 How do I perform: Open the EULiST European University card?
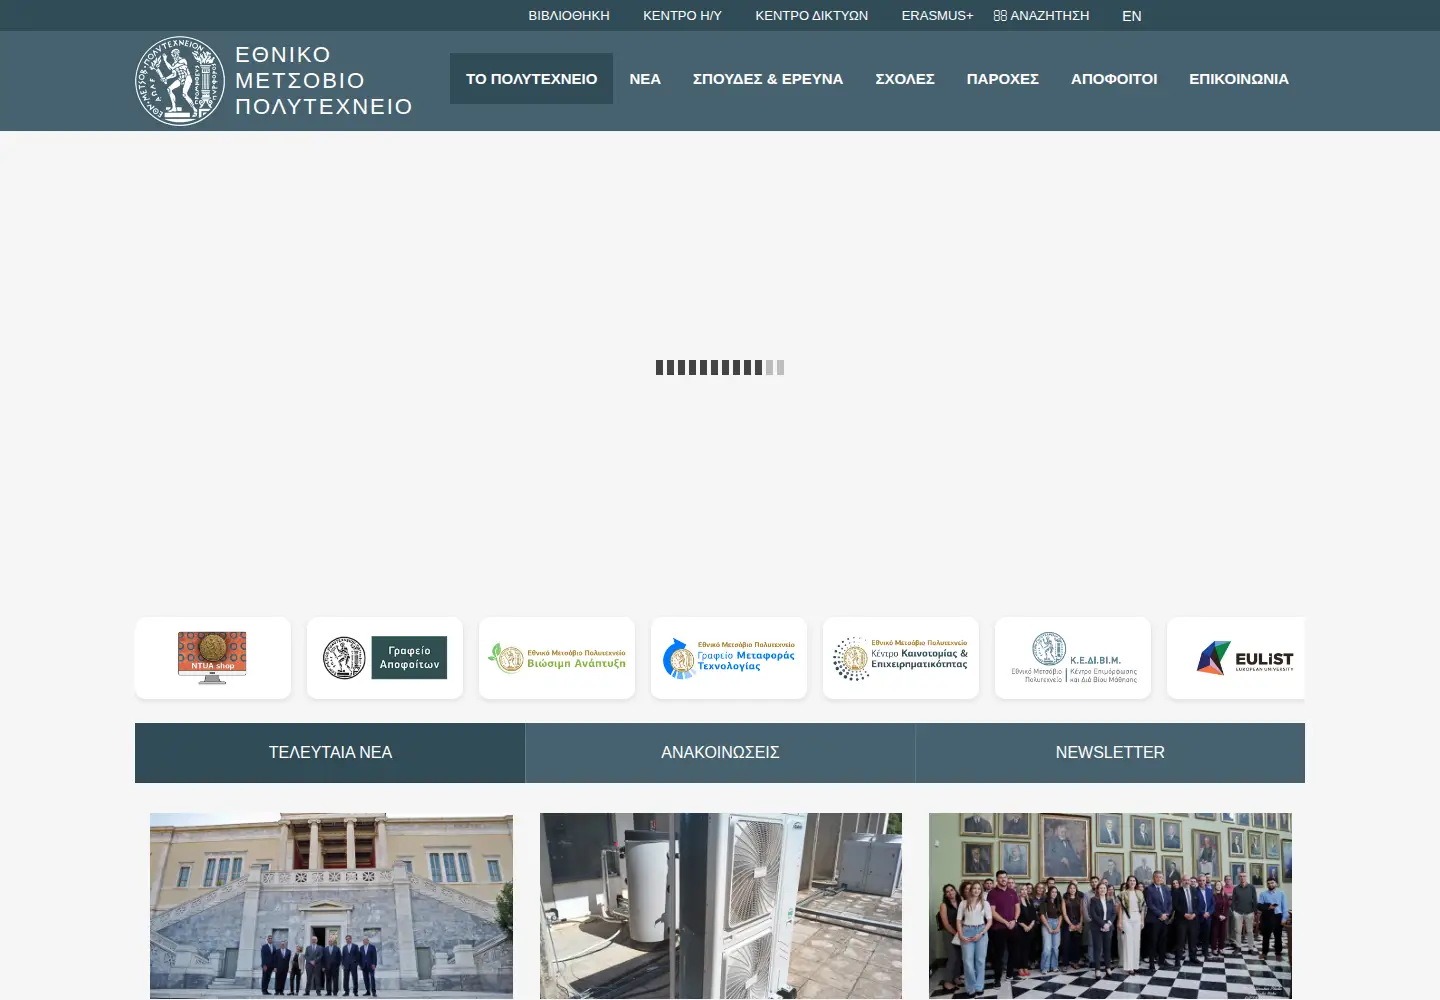(1236, 658)
